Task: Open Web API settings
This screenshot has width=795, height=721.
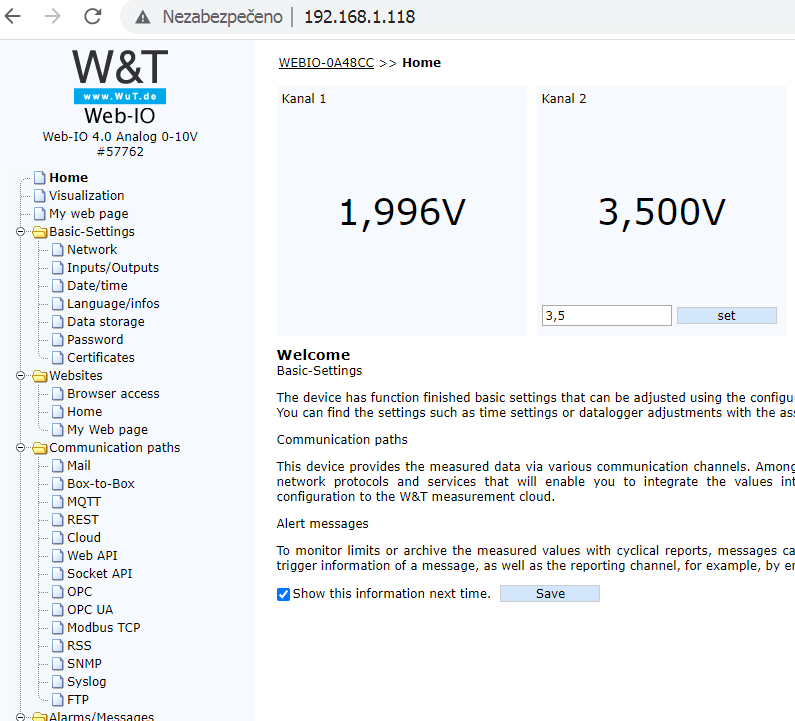Action: coord(92,556)
